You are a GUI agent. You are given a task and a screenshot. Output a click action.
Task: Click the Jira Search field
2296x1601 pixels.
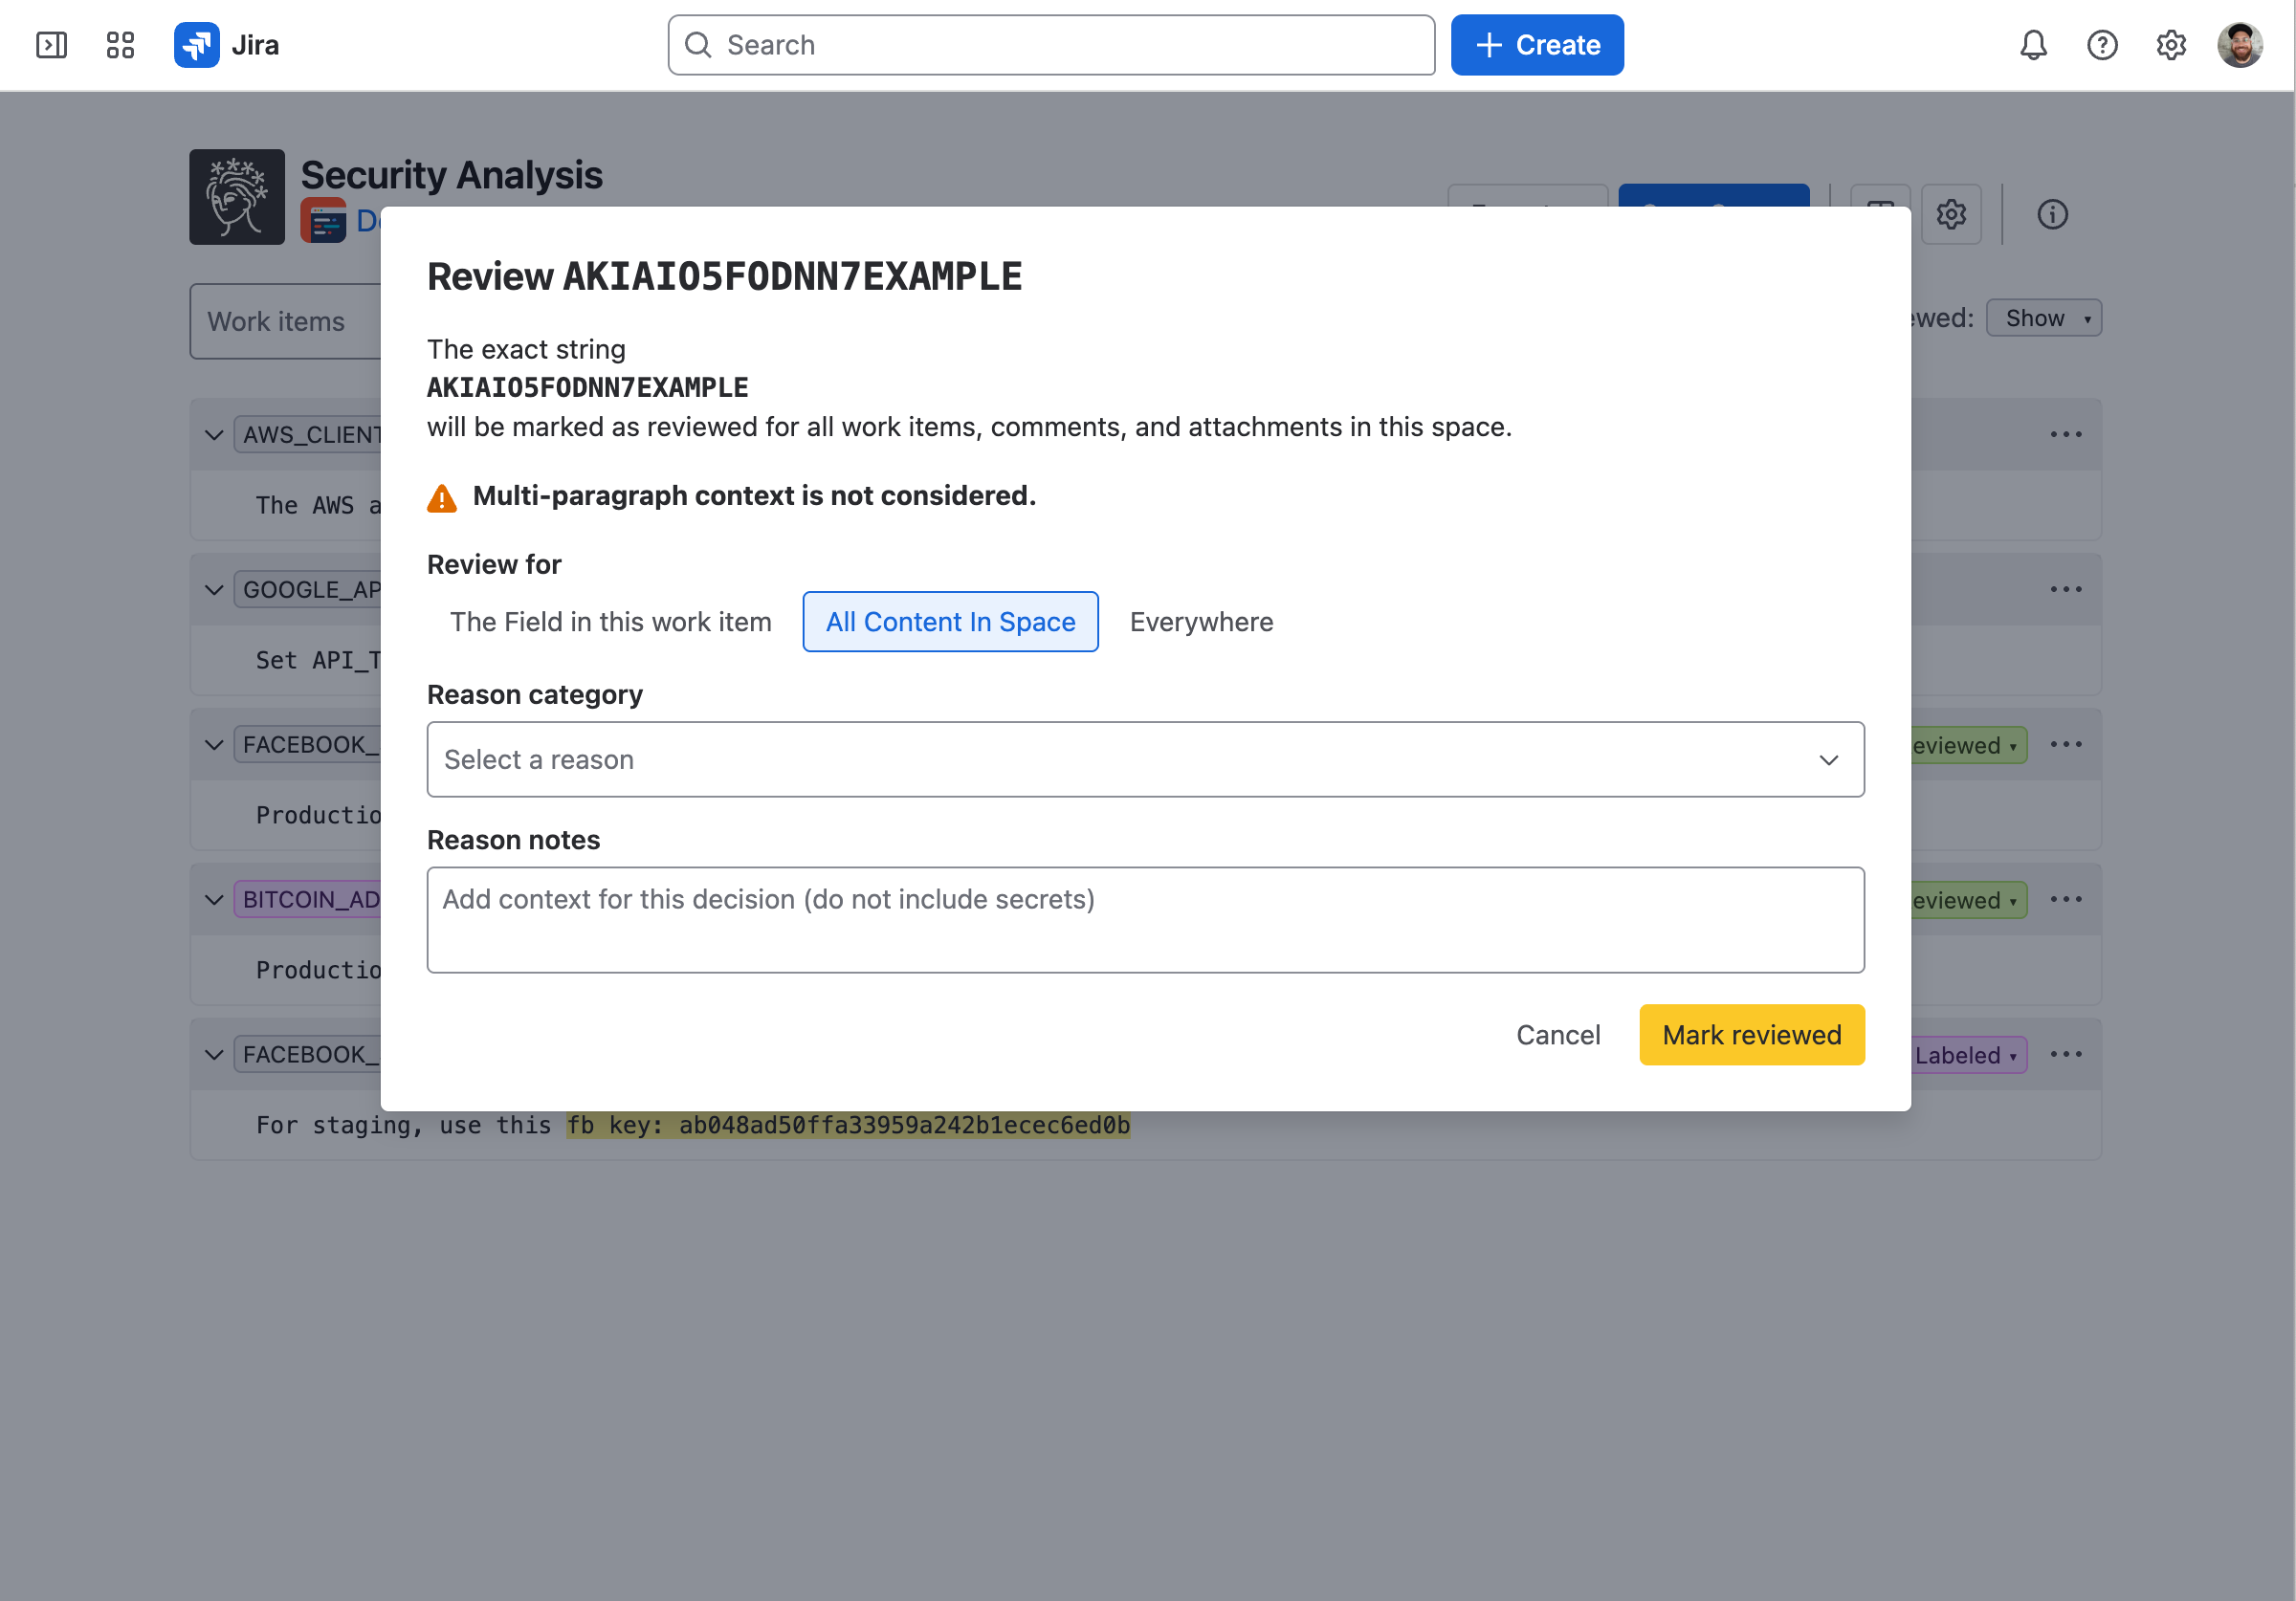(1051, 45)
